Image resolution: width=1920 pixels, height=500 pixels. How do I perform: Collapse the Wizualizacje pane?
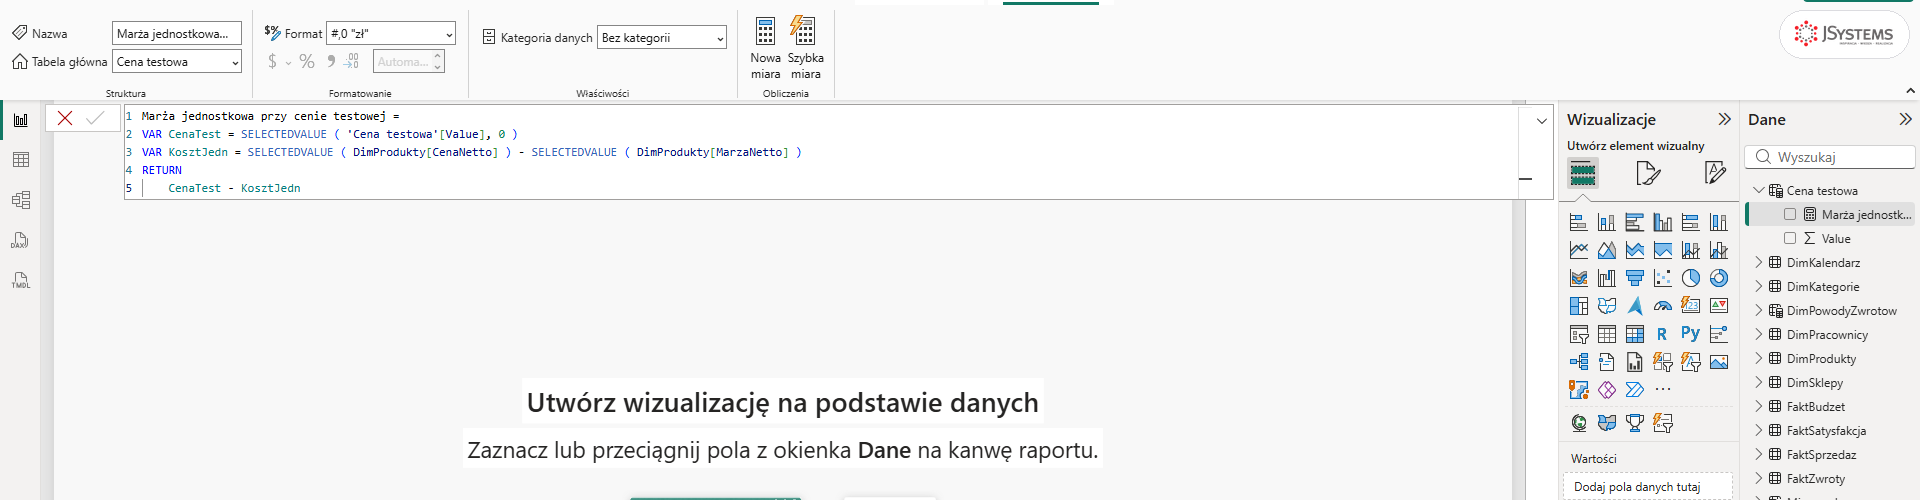1724,119
